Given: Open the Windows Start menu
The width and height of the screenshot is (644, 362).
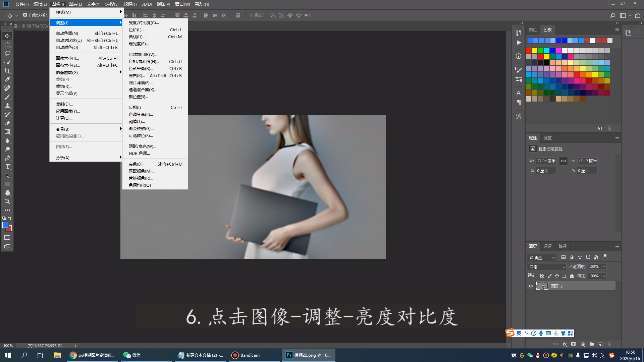Looking at the screenshot, I should click(x=8, y=355).
